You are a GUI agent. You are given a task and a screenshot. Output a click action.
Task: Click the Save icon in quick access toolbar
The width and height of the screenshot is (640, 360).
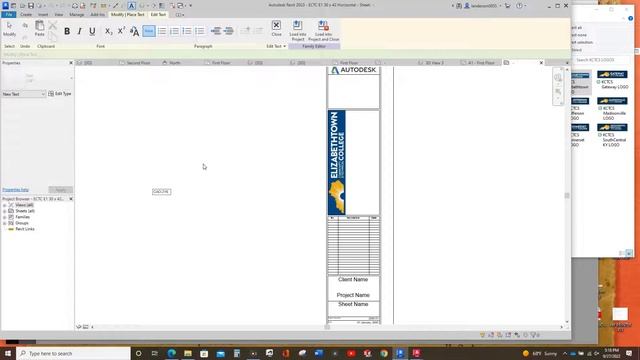click(31, 6)
